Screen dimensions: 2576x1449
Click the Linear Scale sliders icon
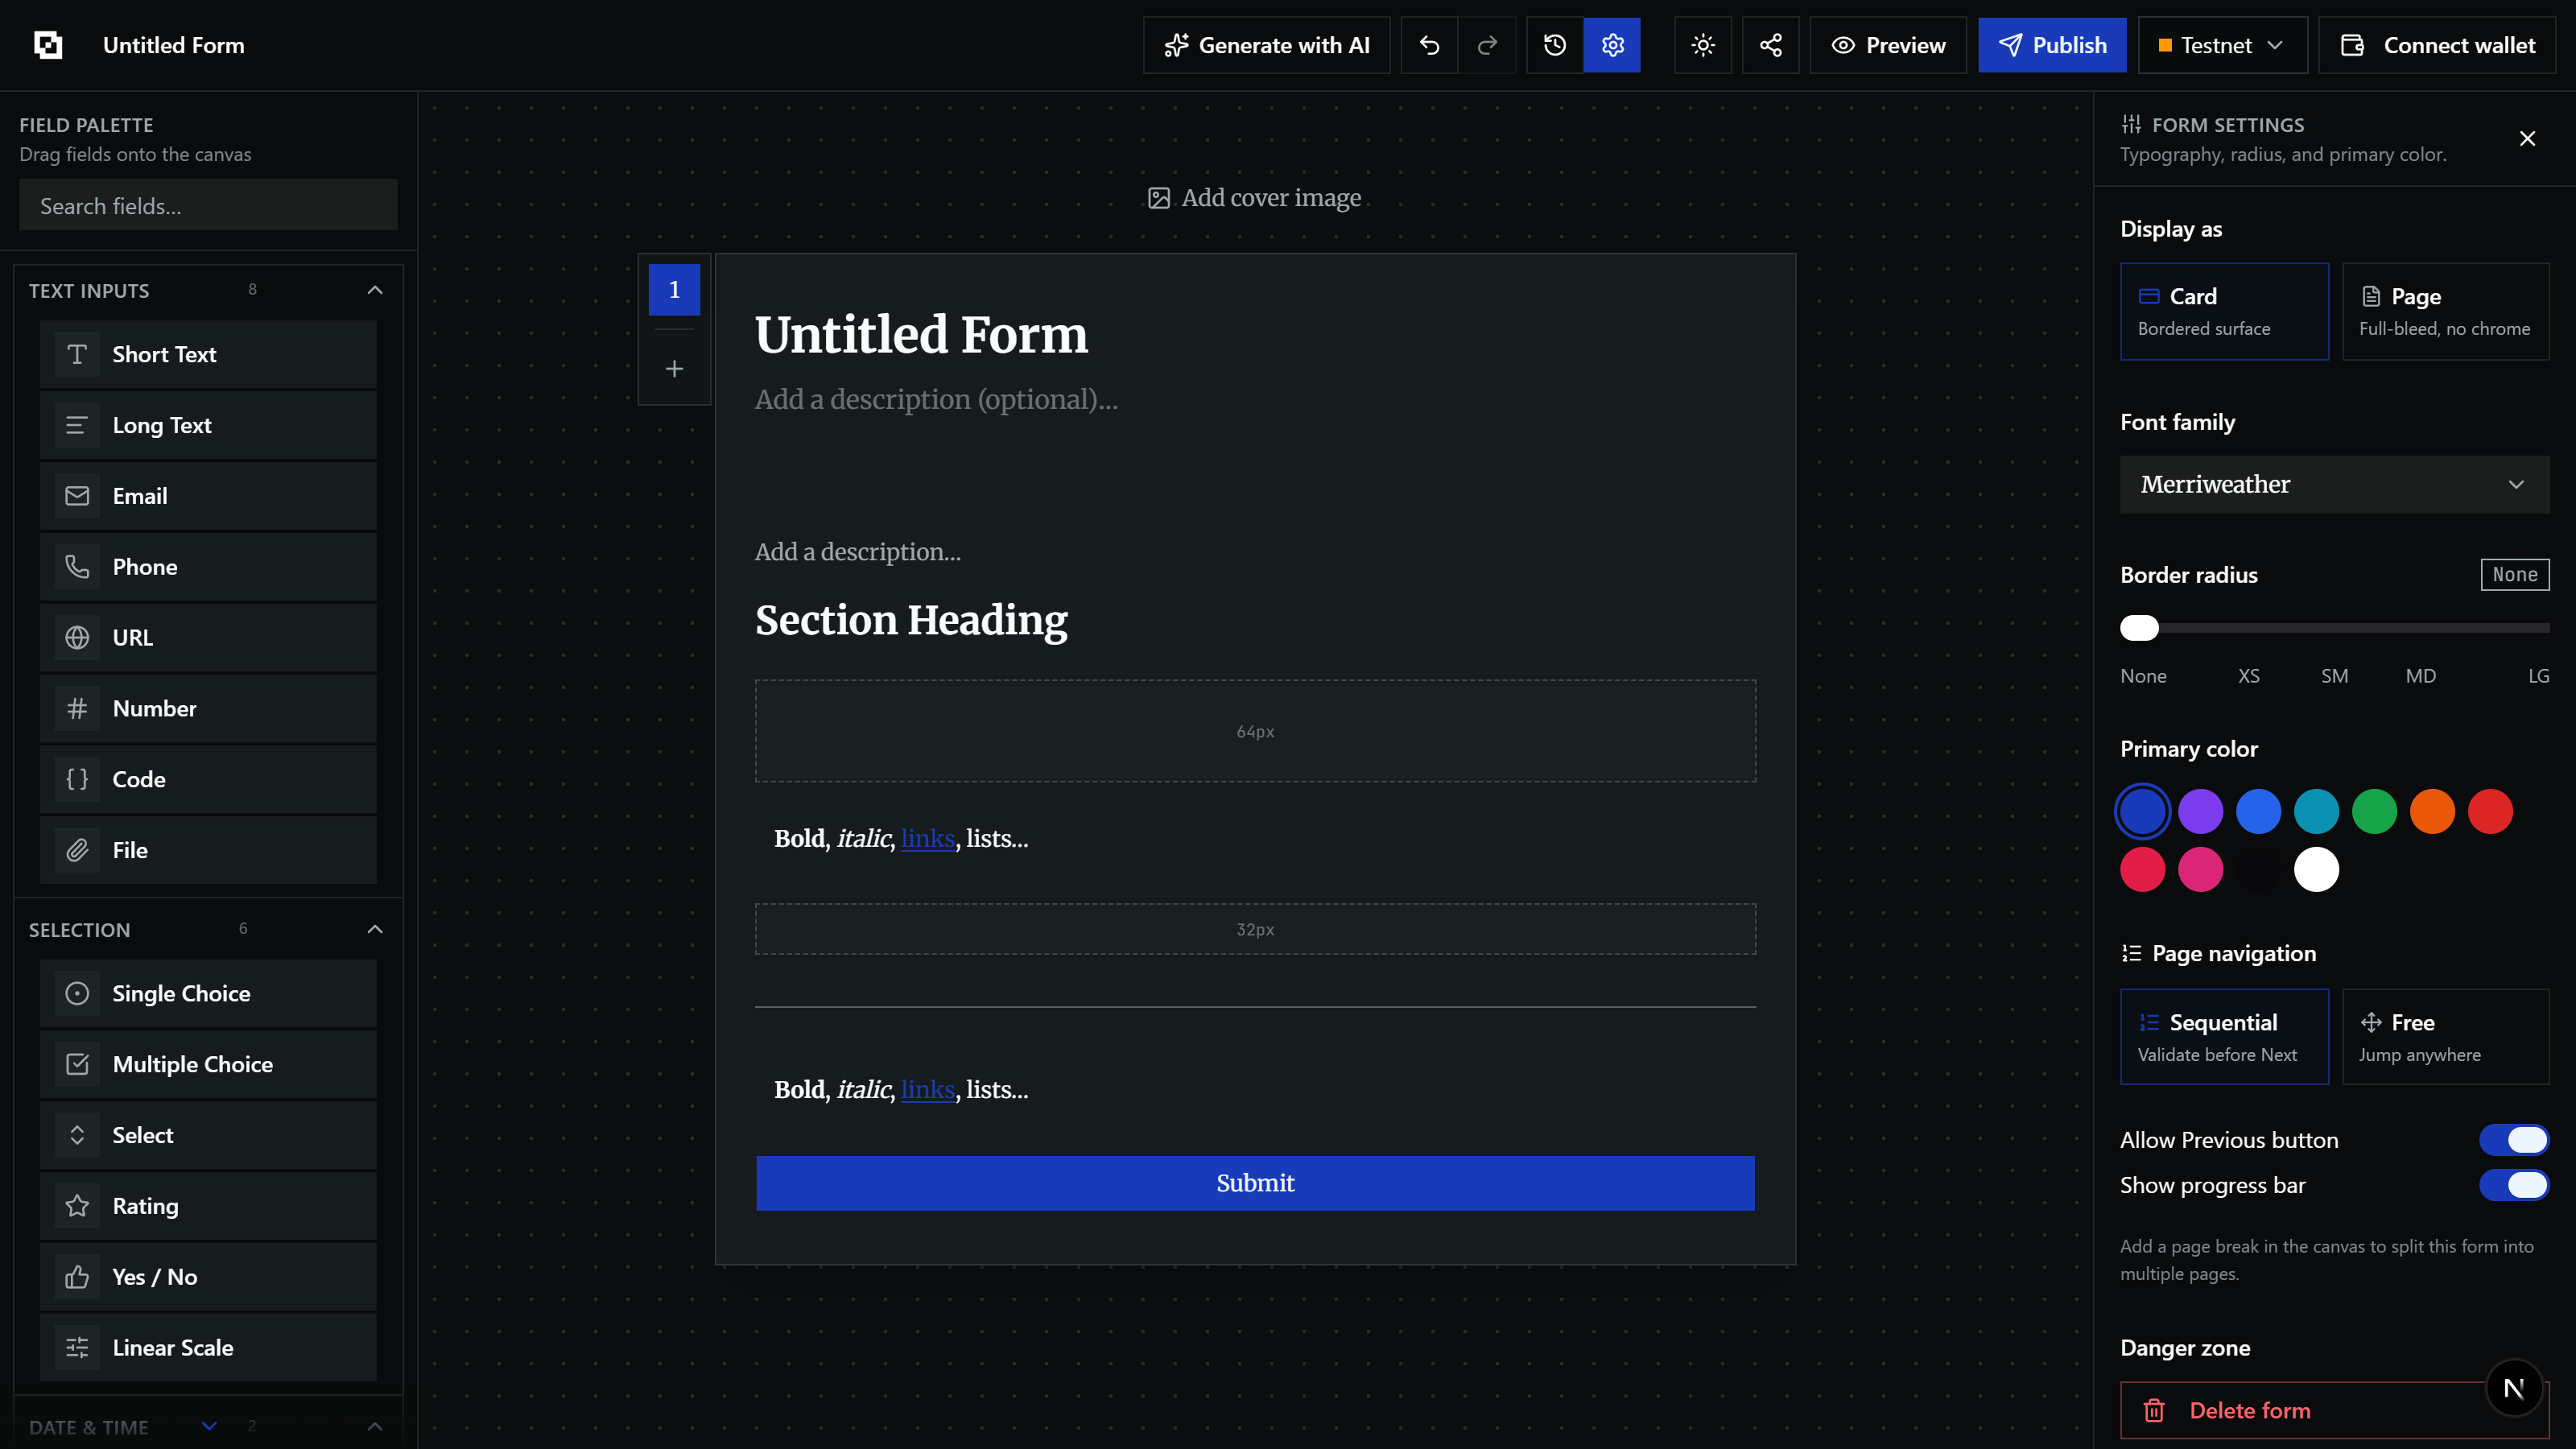click(77, 1348)
